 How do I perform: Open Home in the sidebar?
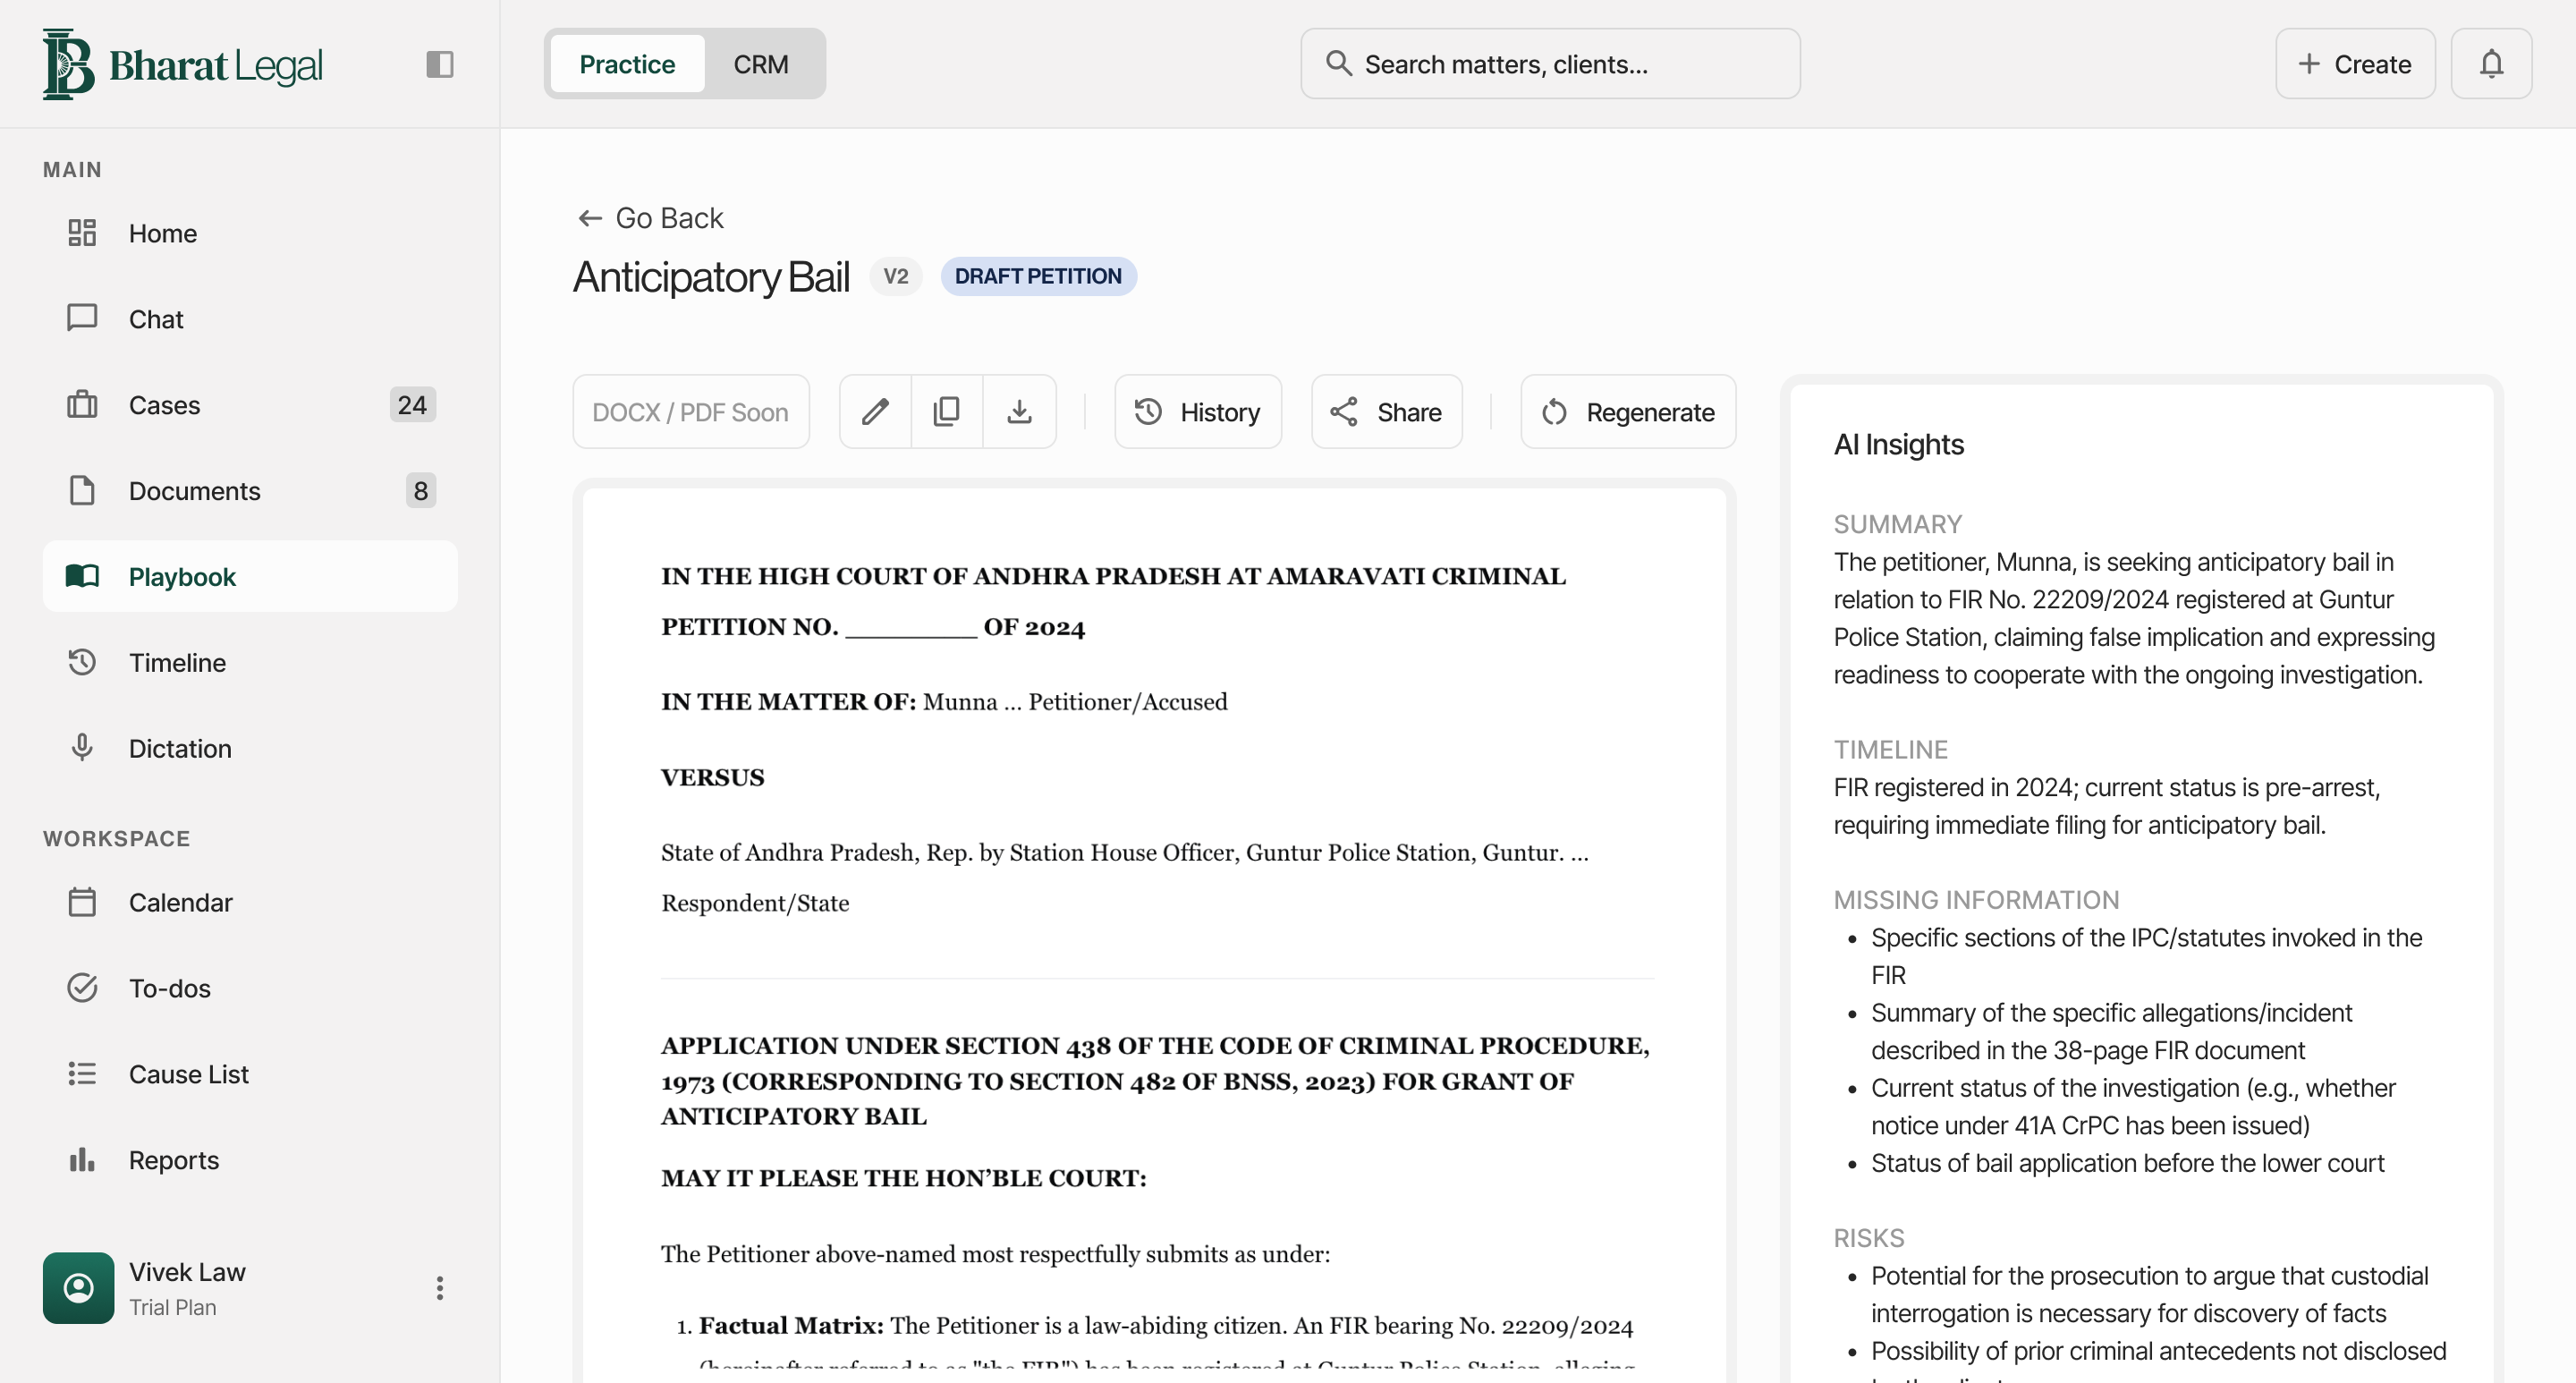250,233
